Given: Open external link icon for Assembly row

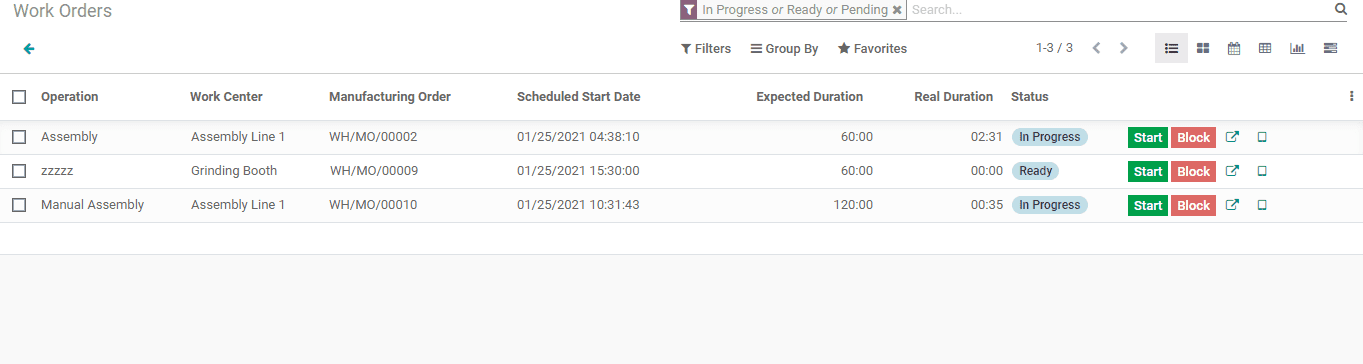Looking at the screenshot, I should tap(1232, 137).
